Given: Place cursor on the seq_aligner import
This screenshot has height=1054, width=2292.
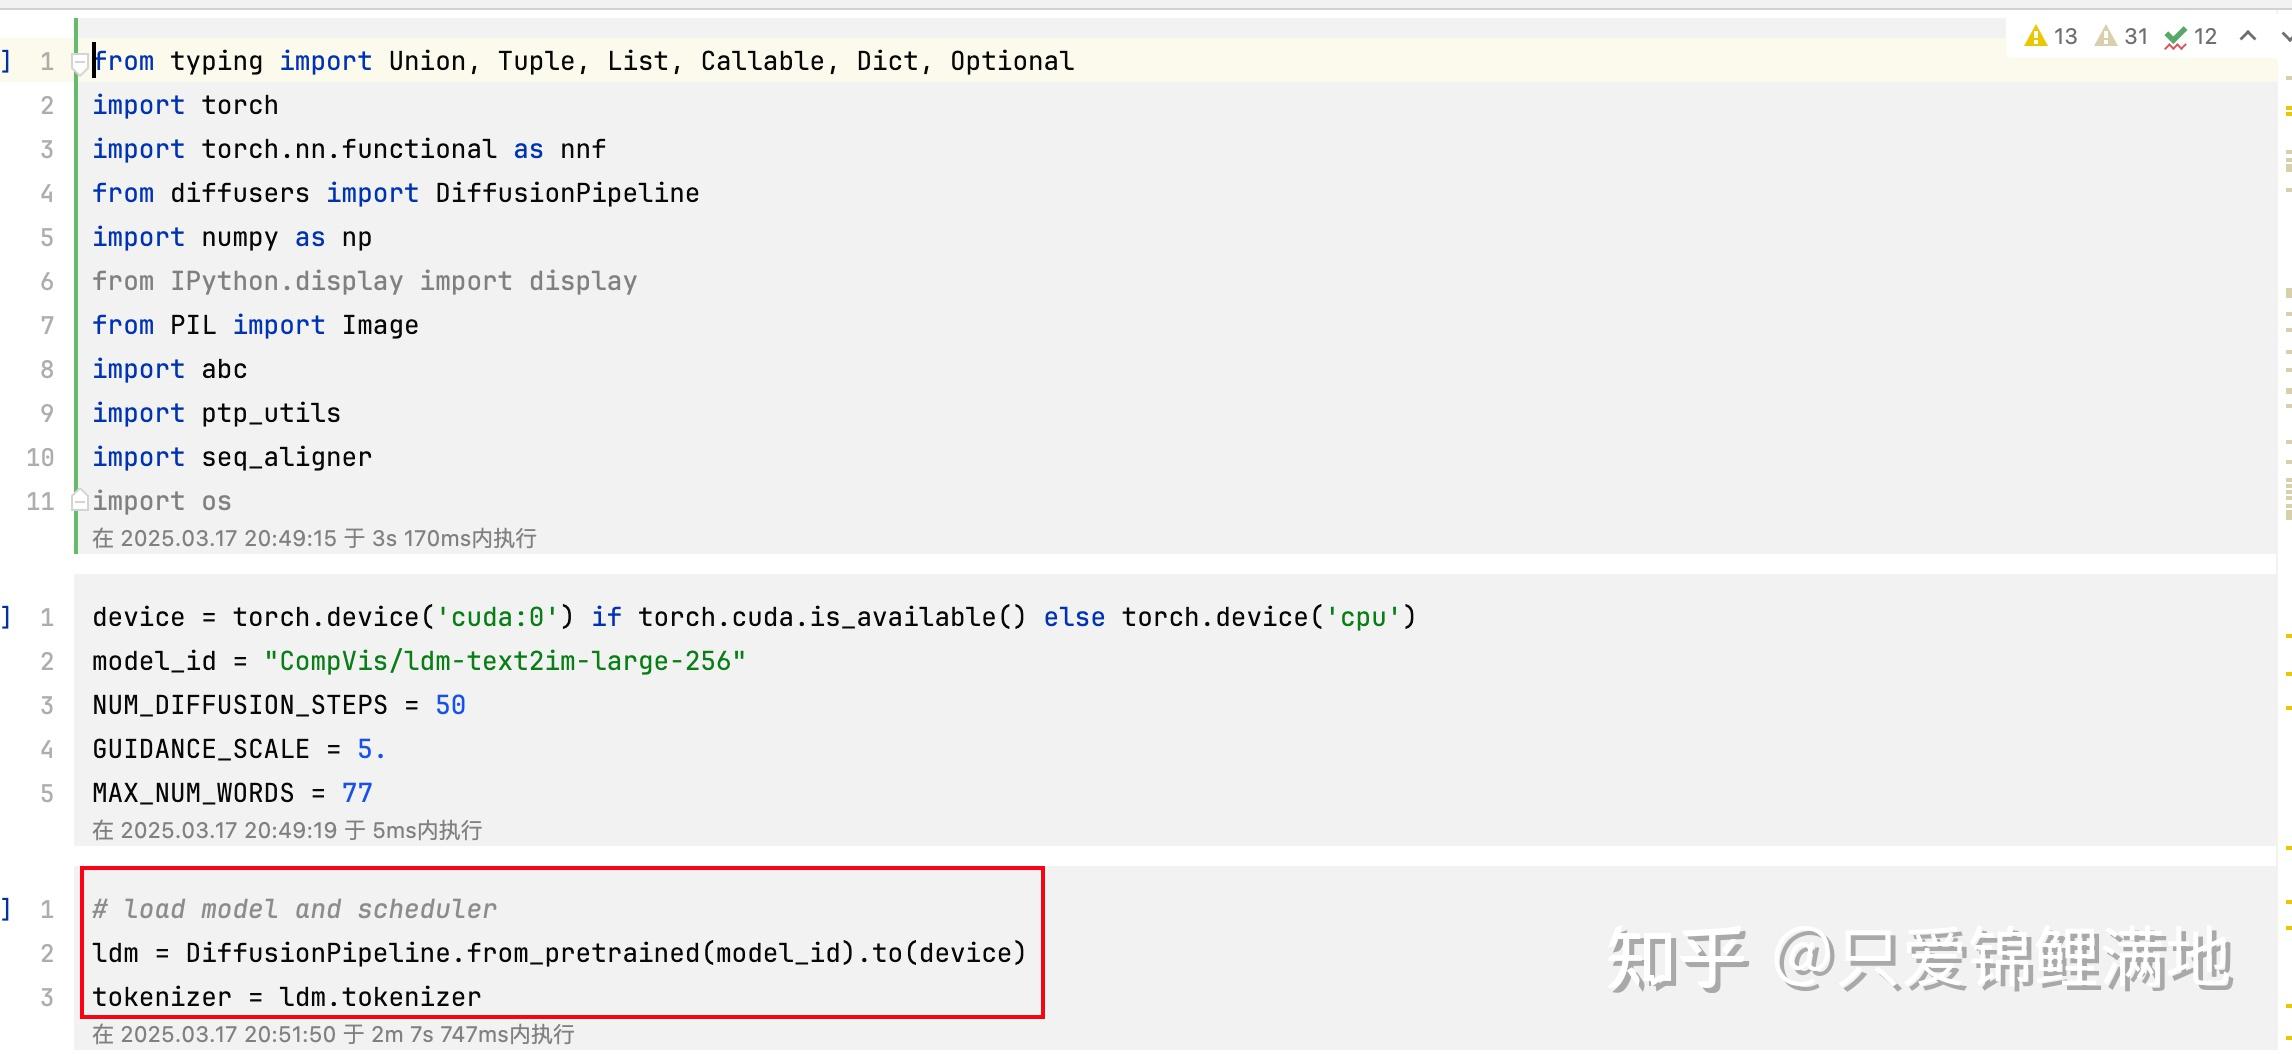Looking at the screenshot, I should click(x=286, y=457).
